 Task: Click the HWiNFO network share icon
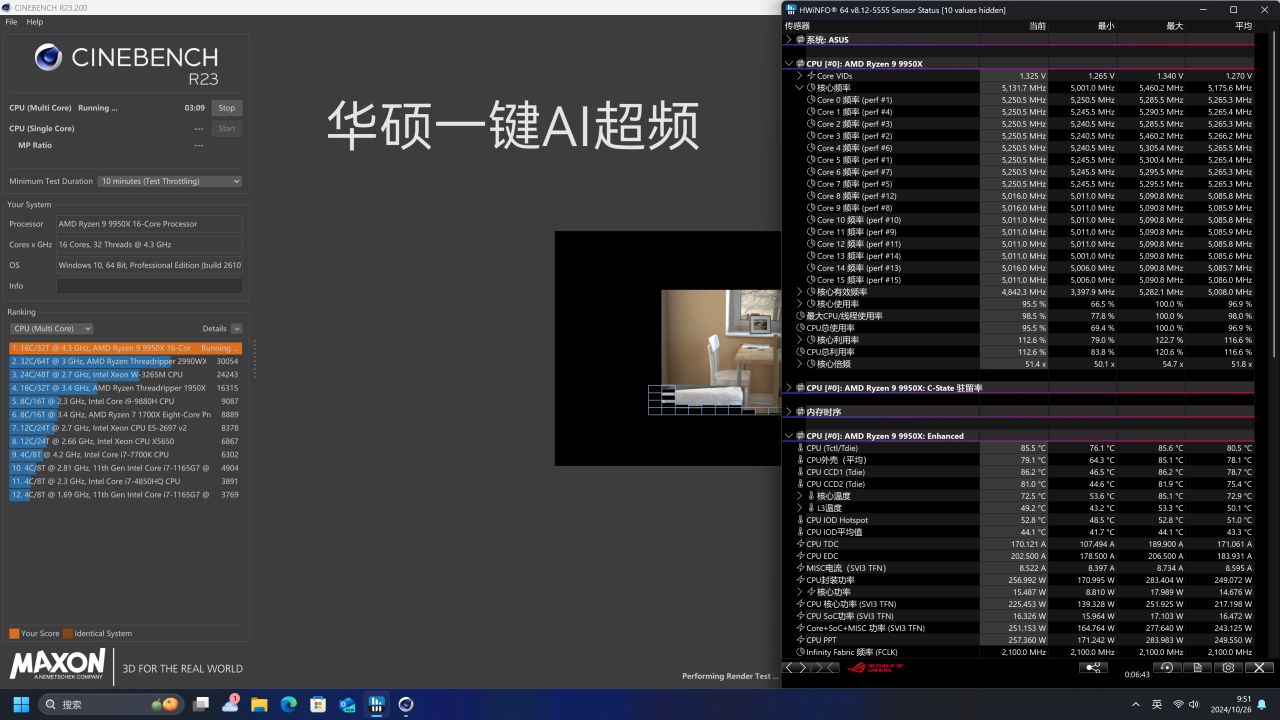point(1093,668)
